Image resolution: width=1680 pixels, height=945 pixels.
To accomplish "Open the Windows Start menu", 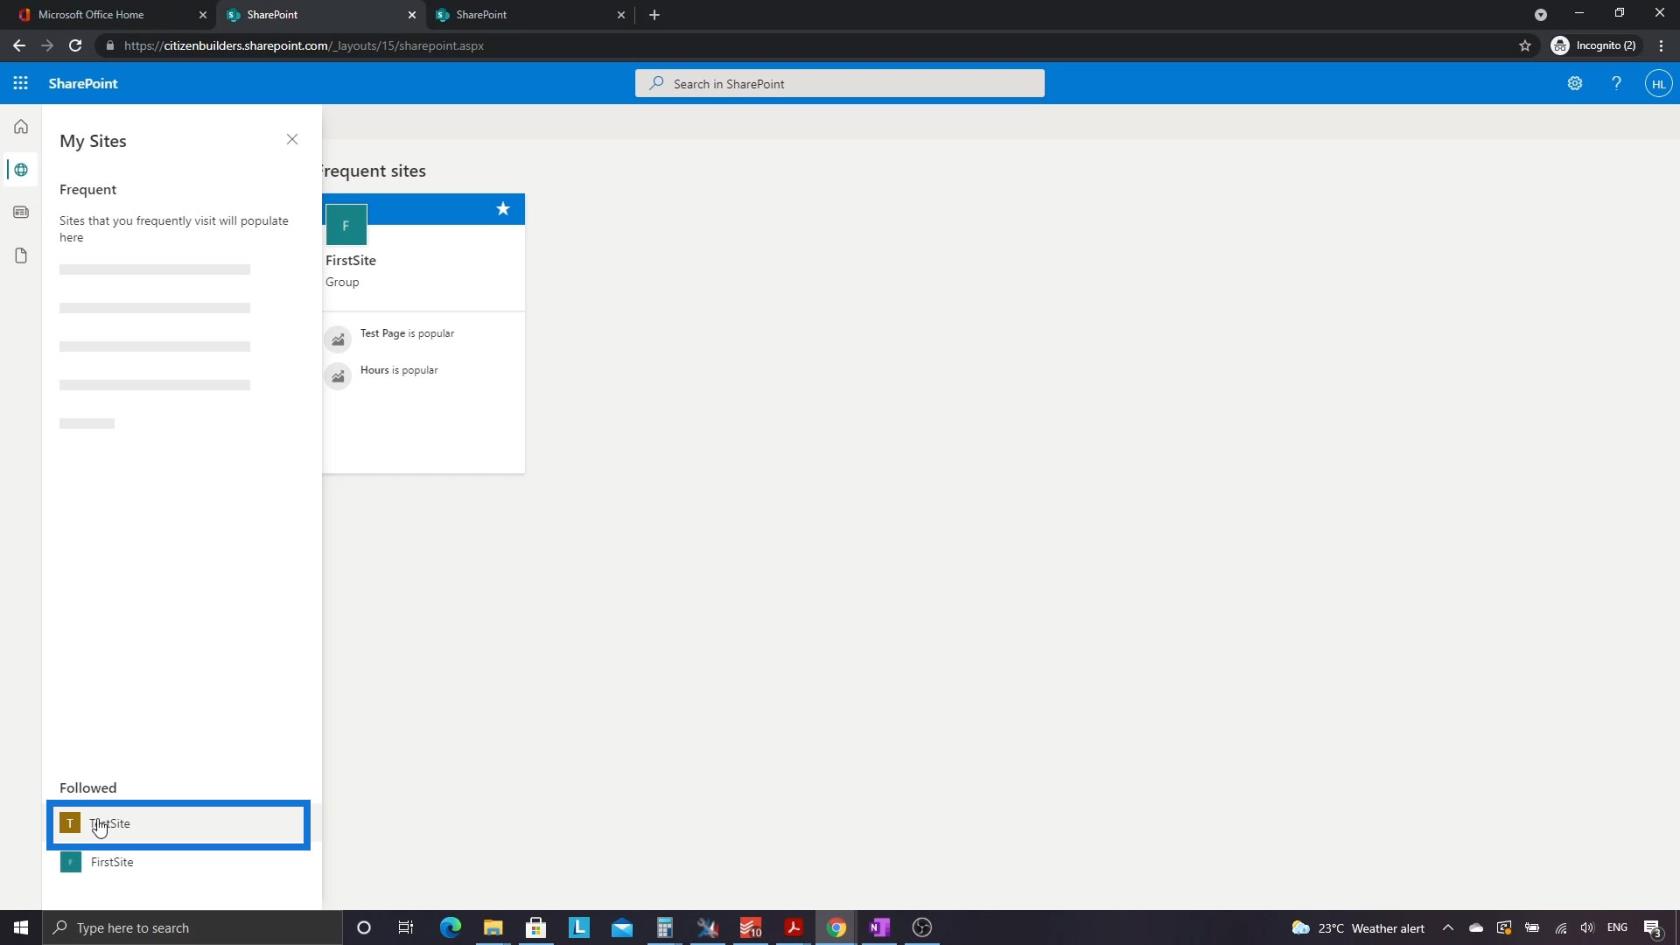I will pyautogui.click(x=21, y=928).
